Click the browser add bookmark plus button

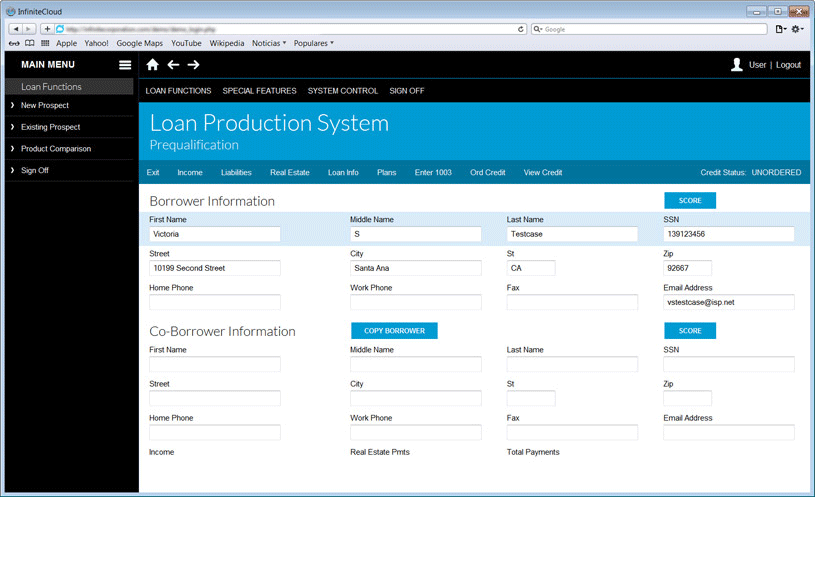47,29
